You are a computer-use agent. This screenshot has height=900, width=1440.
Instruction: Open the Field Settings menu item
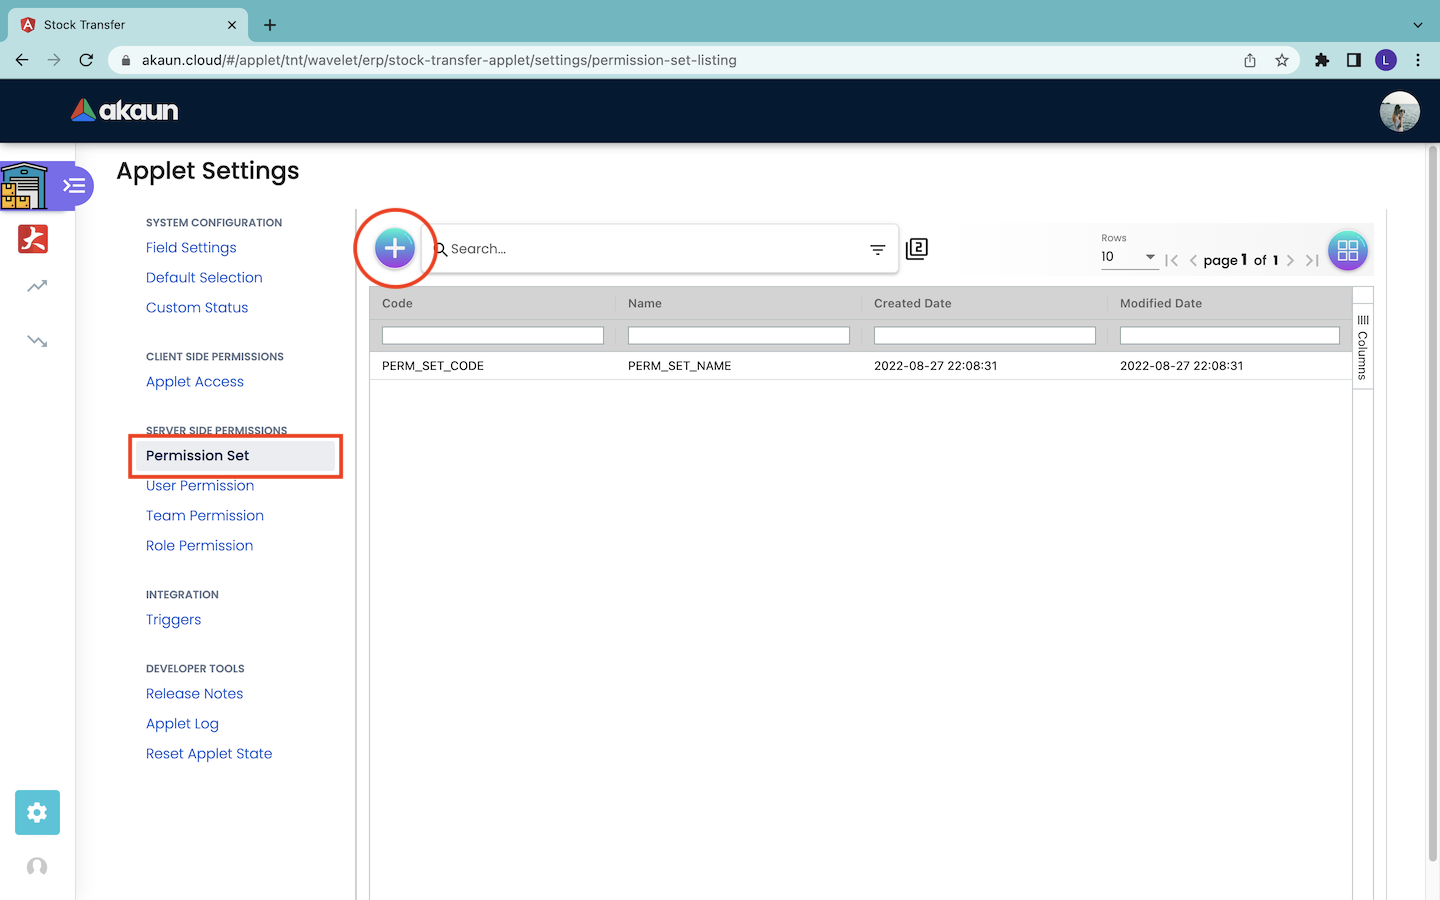pos(191,248)
